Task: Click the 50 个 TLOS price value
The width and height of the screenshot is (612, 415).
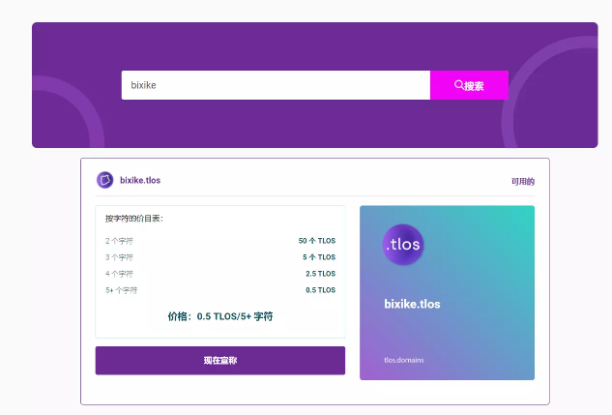Action: 317,241
